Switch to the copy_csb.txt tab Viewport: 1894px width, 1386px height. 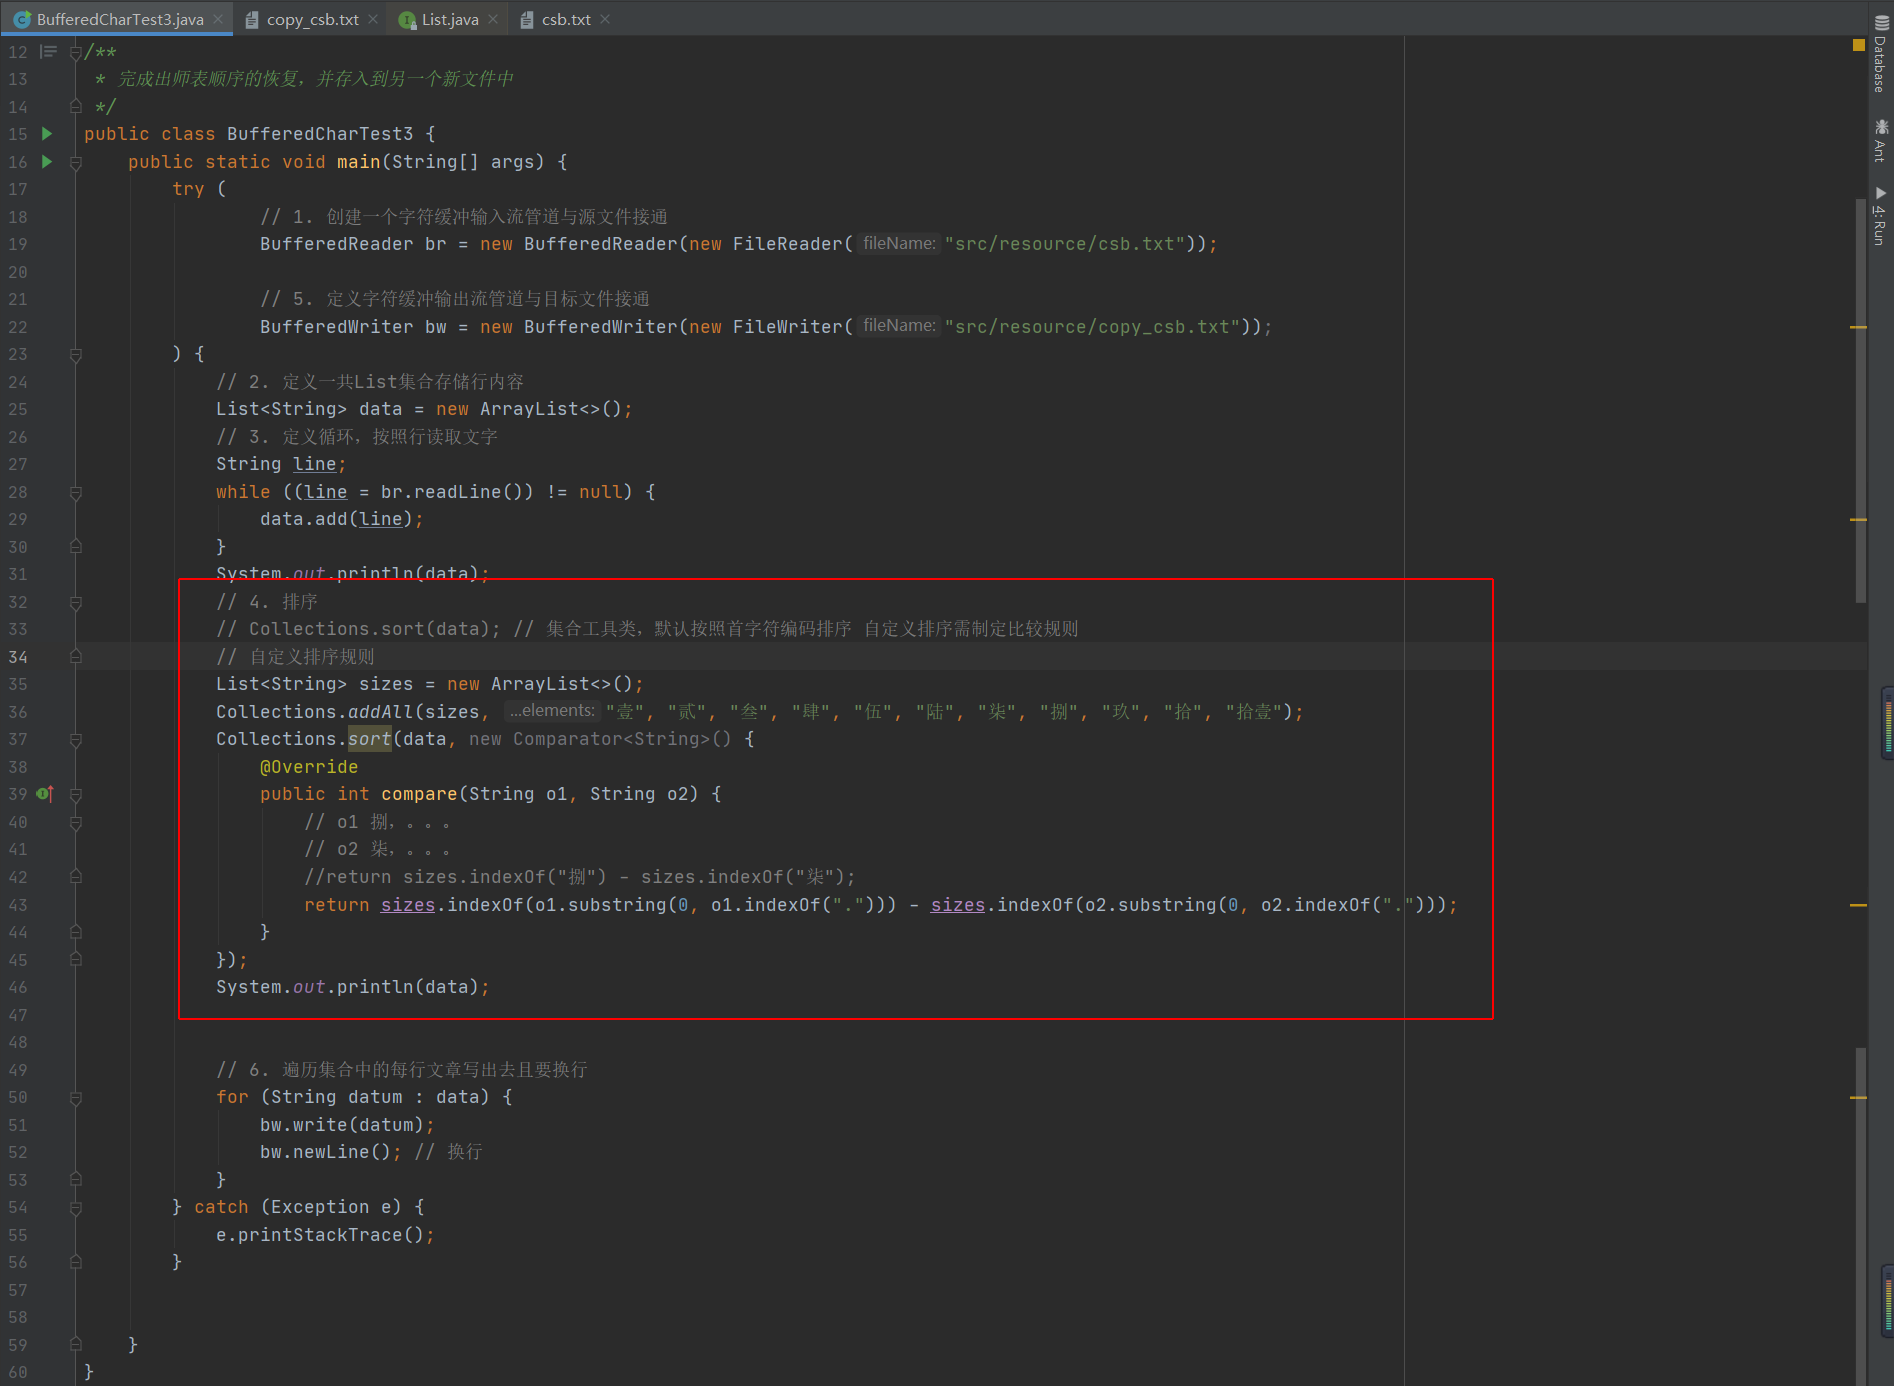click(x=312, y=19)
